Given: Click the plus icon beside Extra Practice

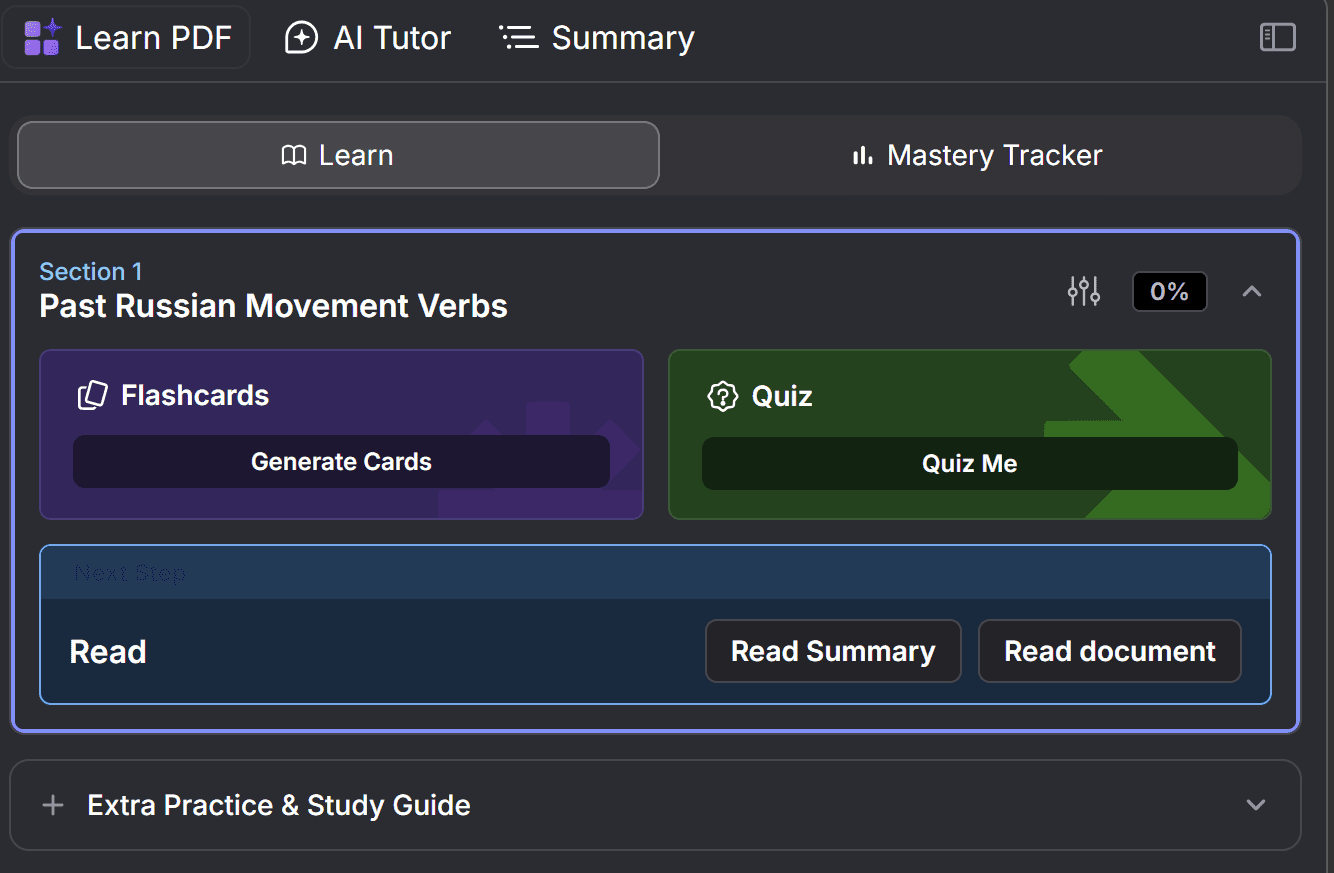Looking at the screenshot, I should 52,804.
